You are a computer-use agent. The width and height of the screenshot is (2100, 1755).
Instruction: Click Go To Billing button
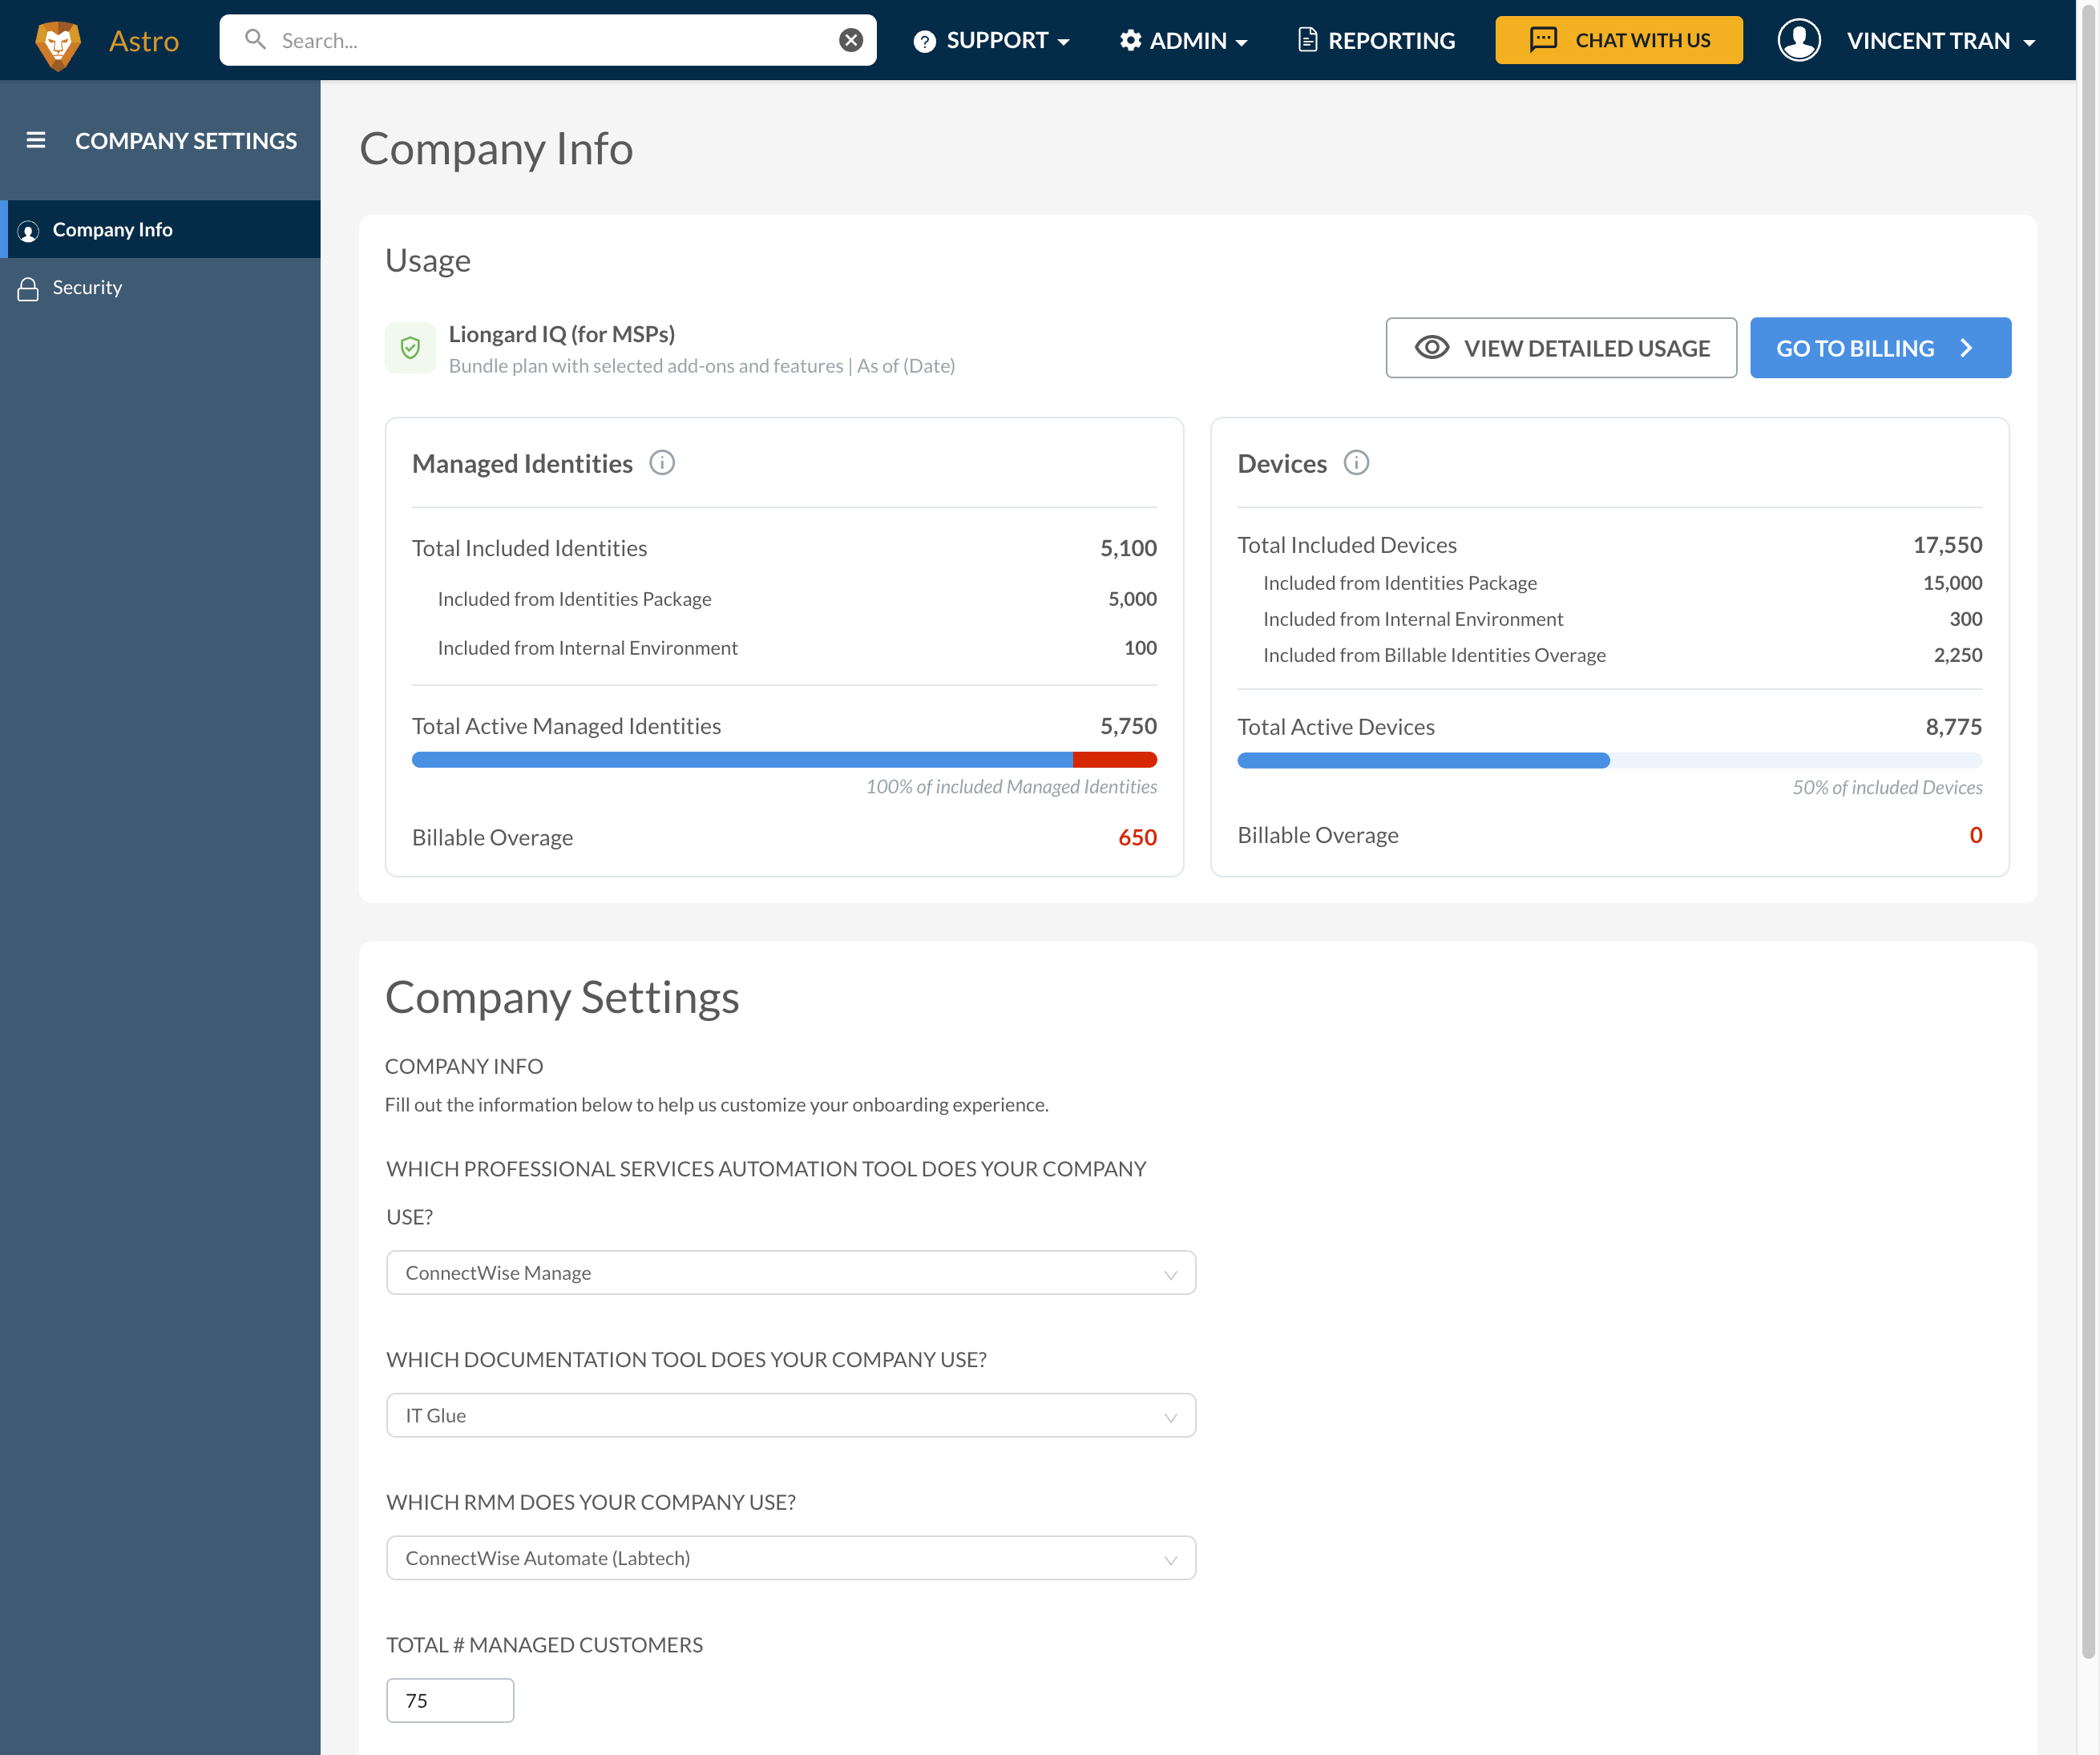[1880, 347]
